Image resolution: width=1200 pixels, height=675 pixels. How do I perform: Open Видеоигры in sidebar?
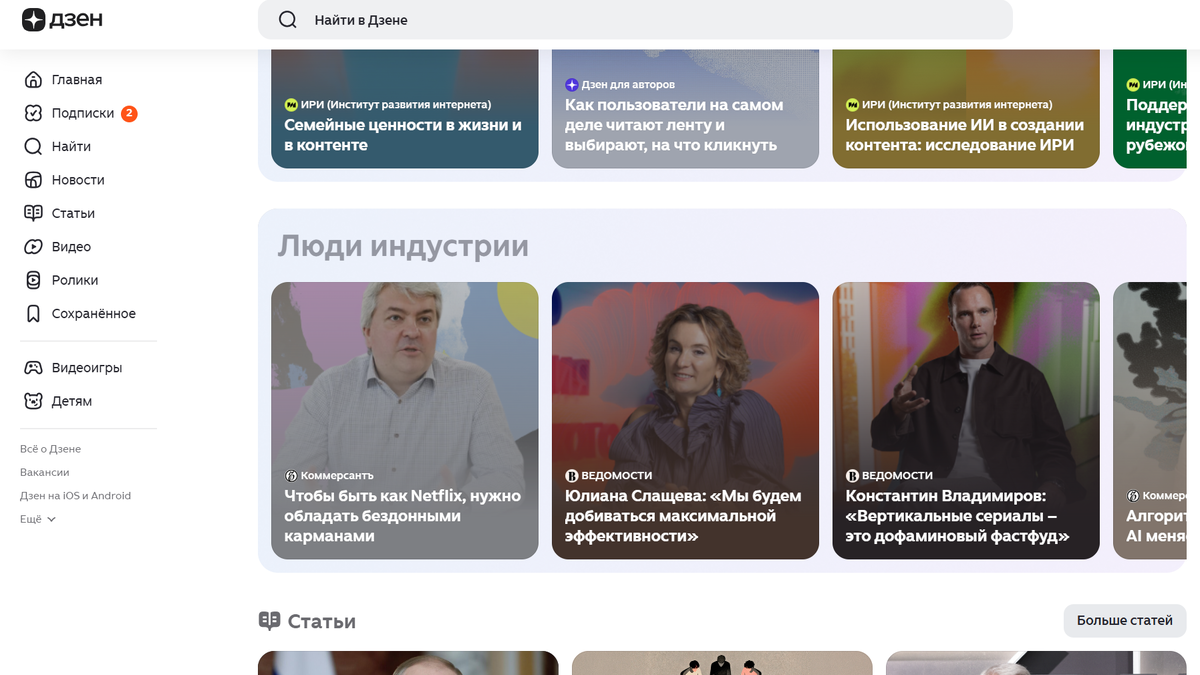click(x=88, y=368)
